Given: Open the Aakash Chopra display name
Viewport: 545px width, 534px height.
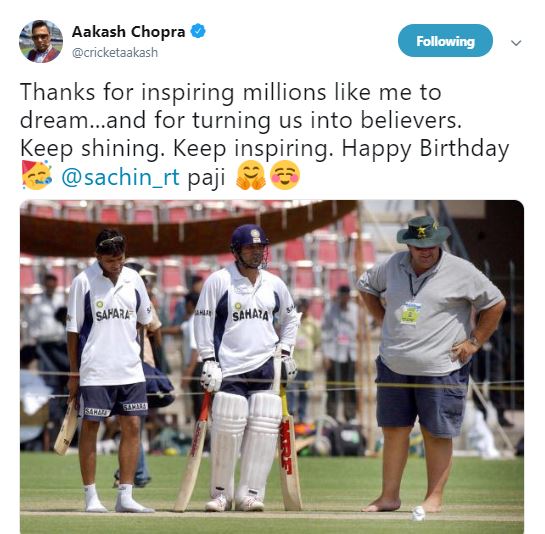Looking at the screenshot, I should [x=128, y=32].
